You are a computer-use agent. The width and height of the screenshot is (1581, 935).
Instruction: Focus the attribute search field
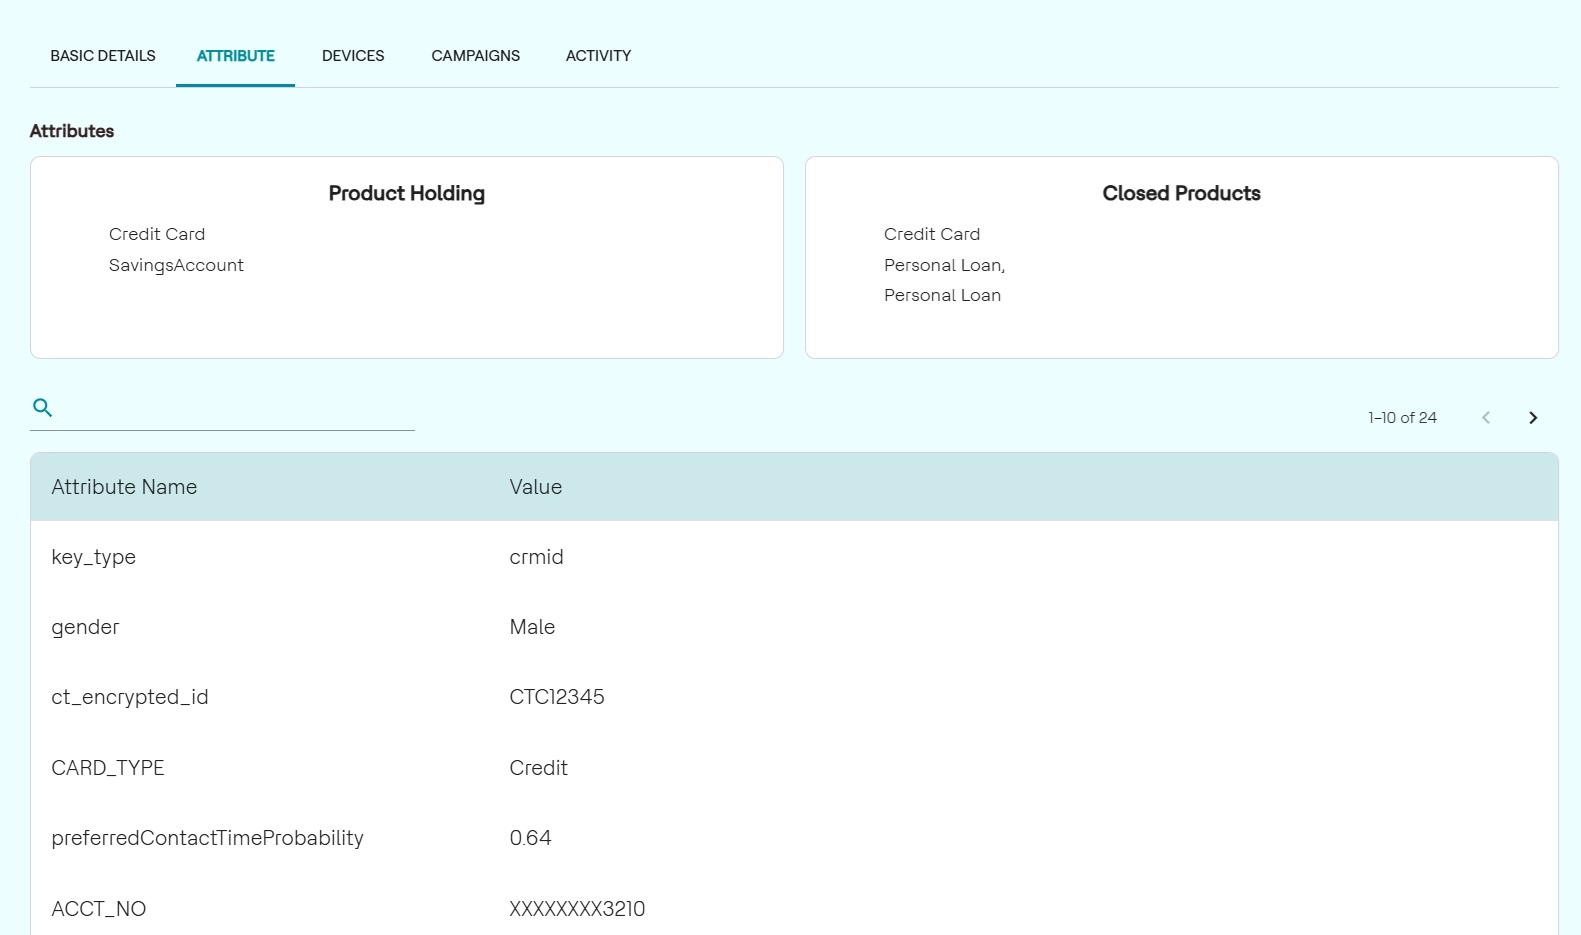pos(235,409)
